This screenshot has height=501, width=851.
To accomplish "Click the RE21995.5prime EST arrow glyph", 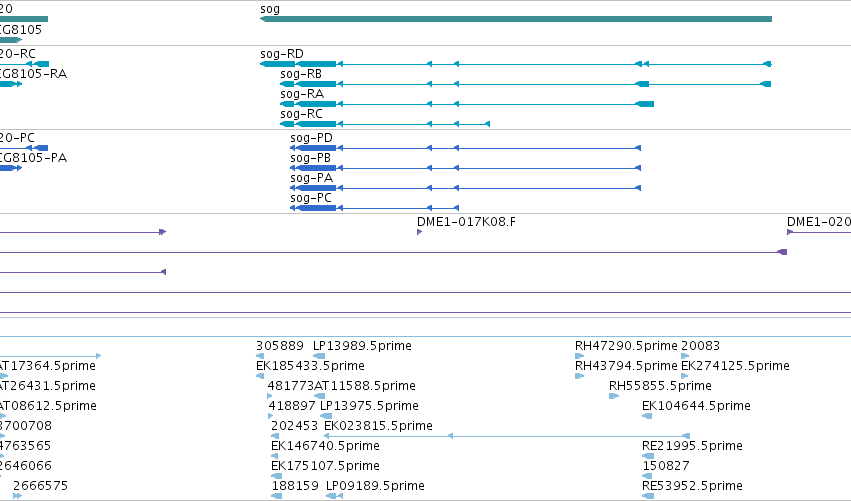I will pyautogui.click(x=647, y=456).
